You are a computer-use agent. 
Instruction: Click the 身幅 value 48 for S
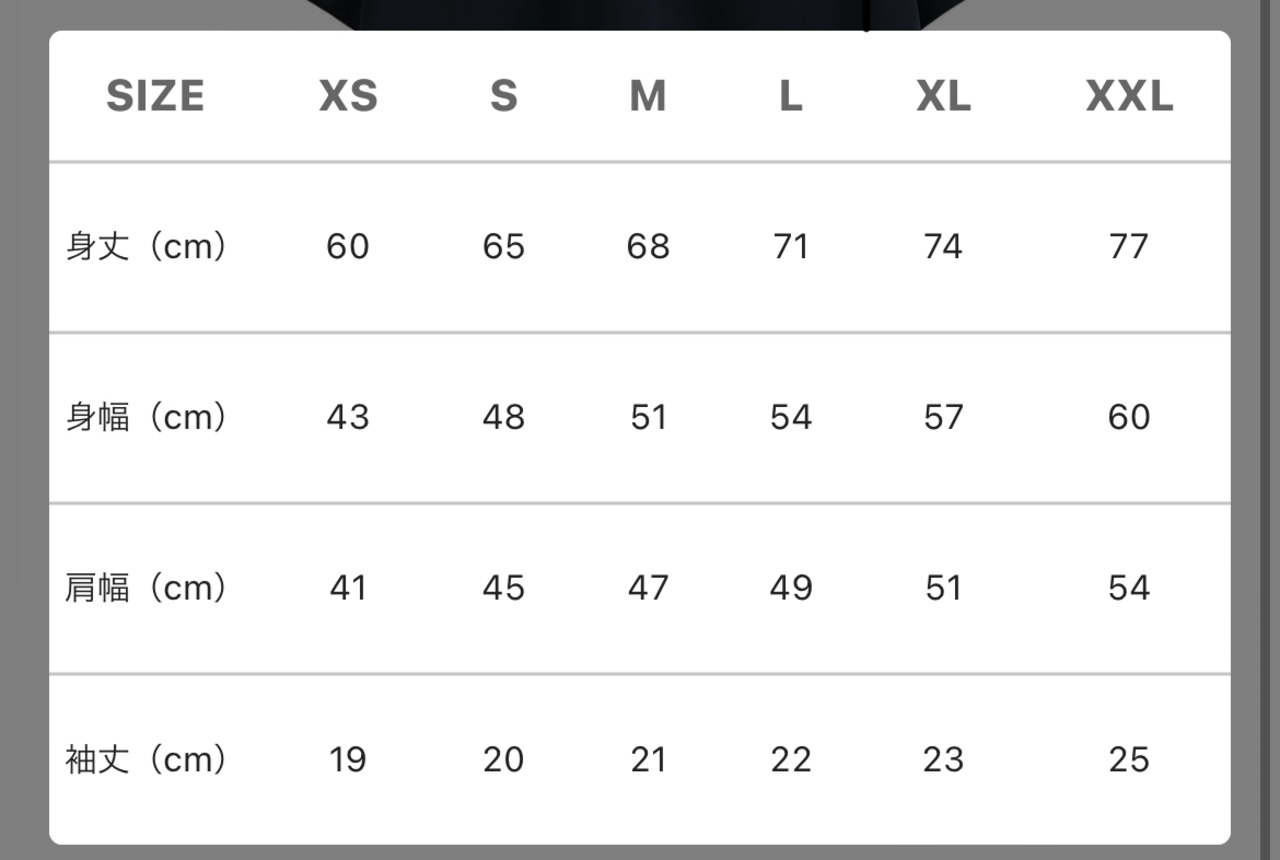503,417
